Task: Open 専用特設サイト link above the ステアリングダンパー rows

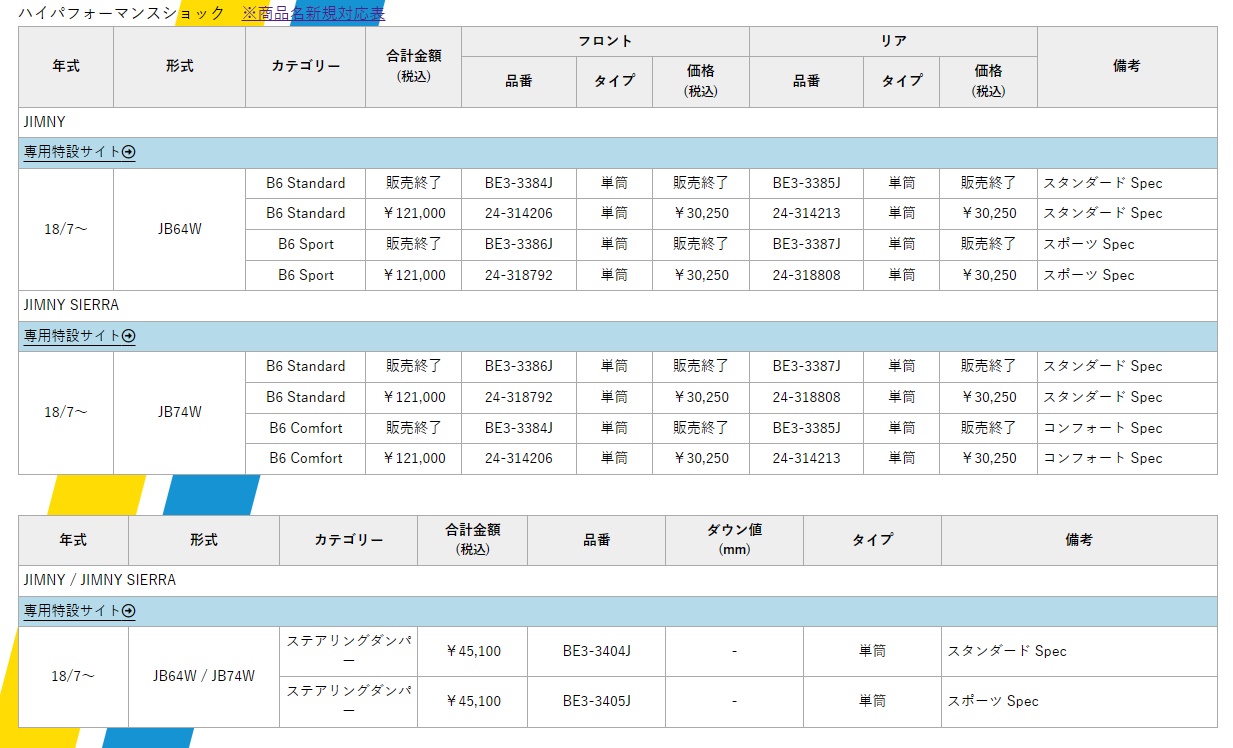Action: point(80,610)
